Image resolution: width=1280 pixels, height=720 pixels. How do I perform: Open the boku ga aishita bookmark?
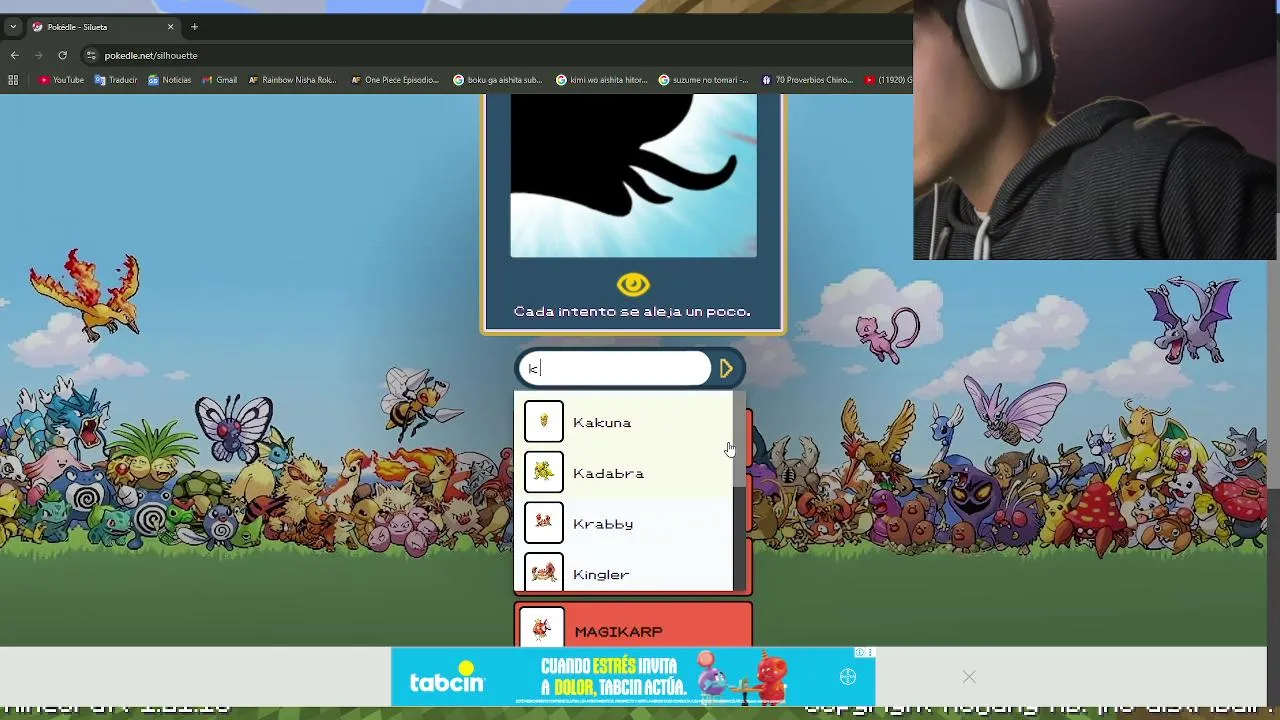click(x=498, y=80)
